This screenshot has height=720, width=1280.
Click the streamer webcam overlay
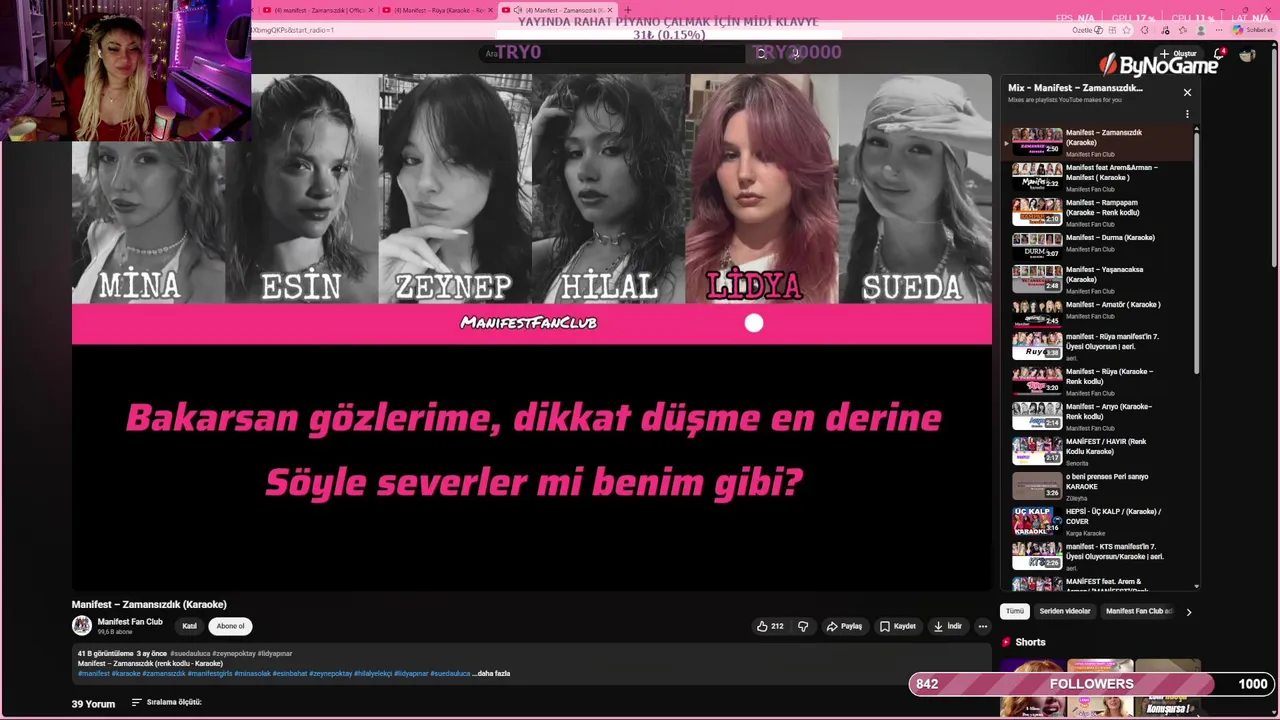125,70
